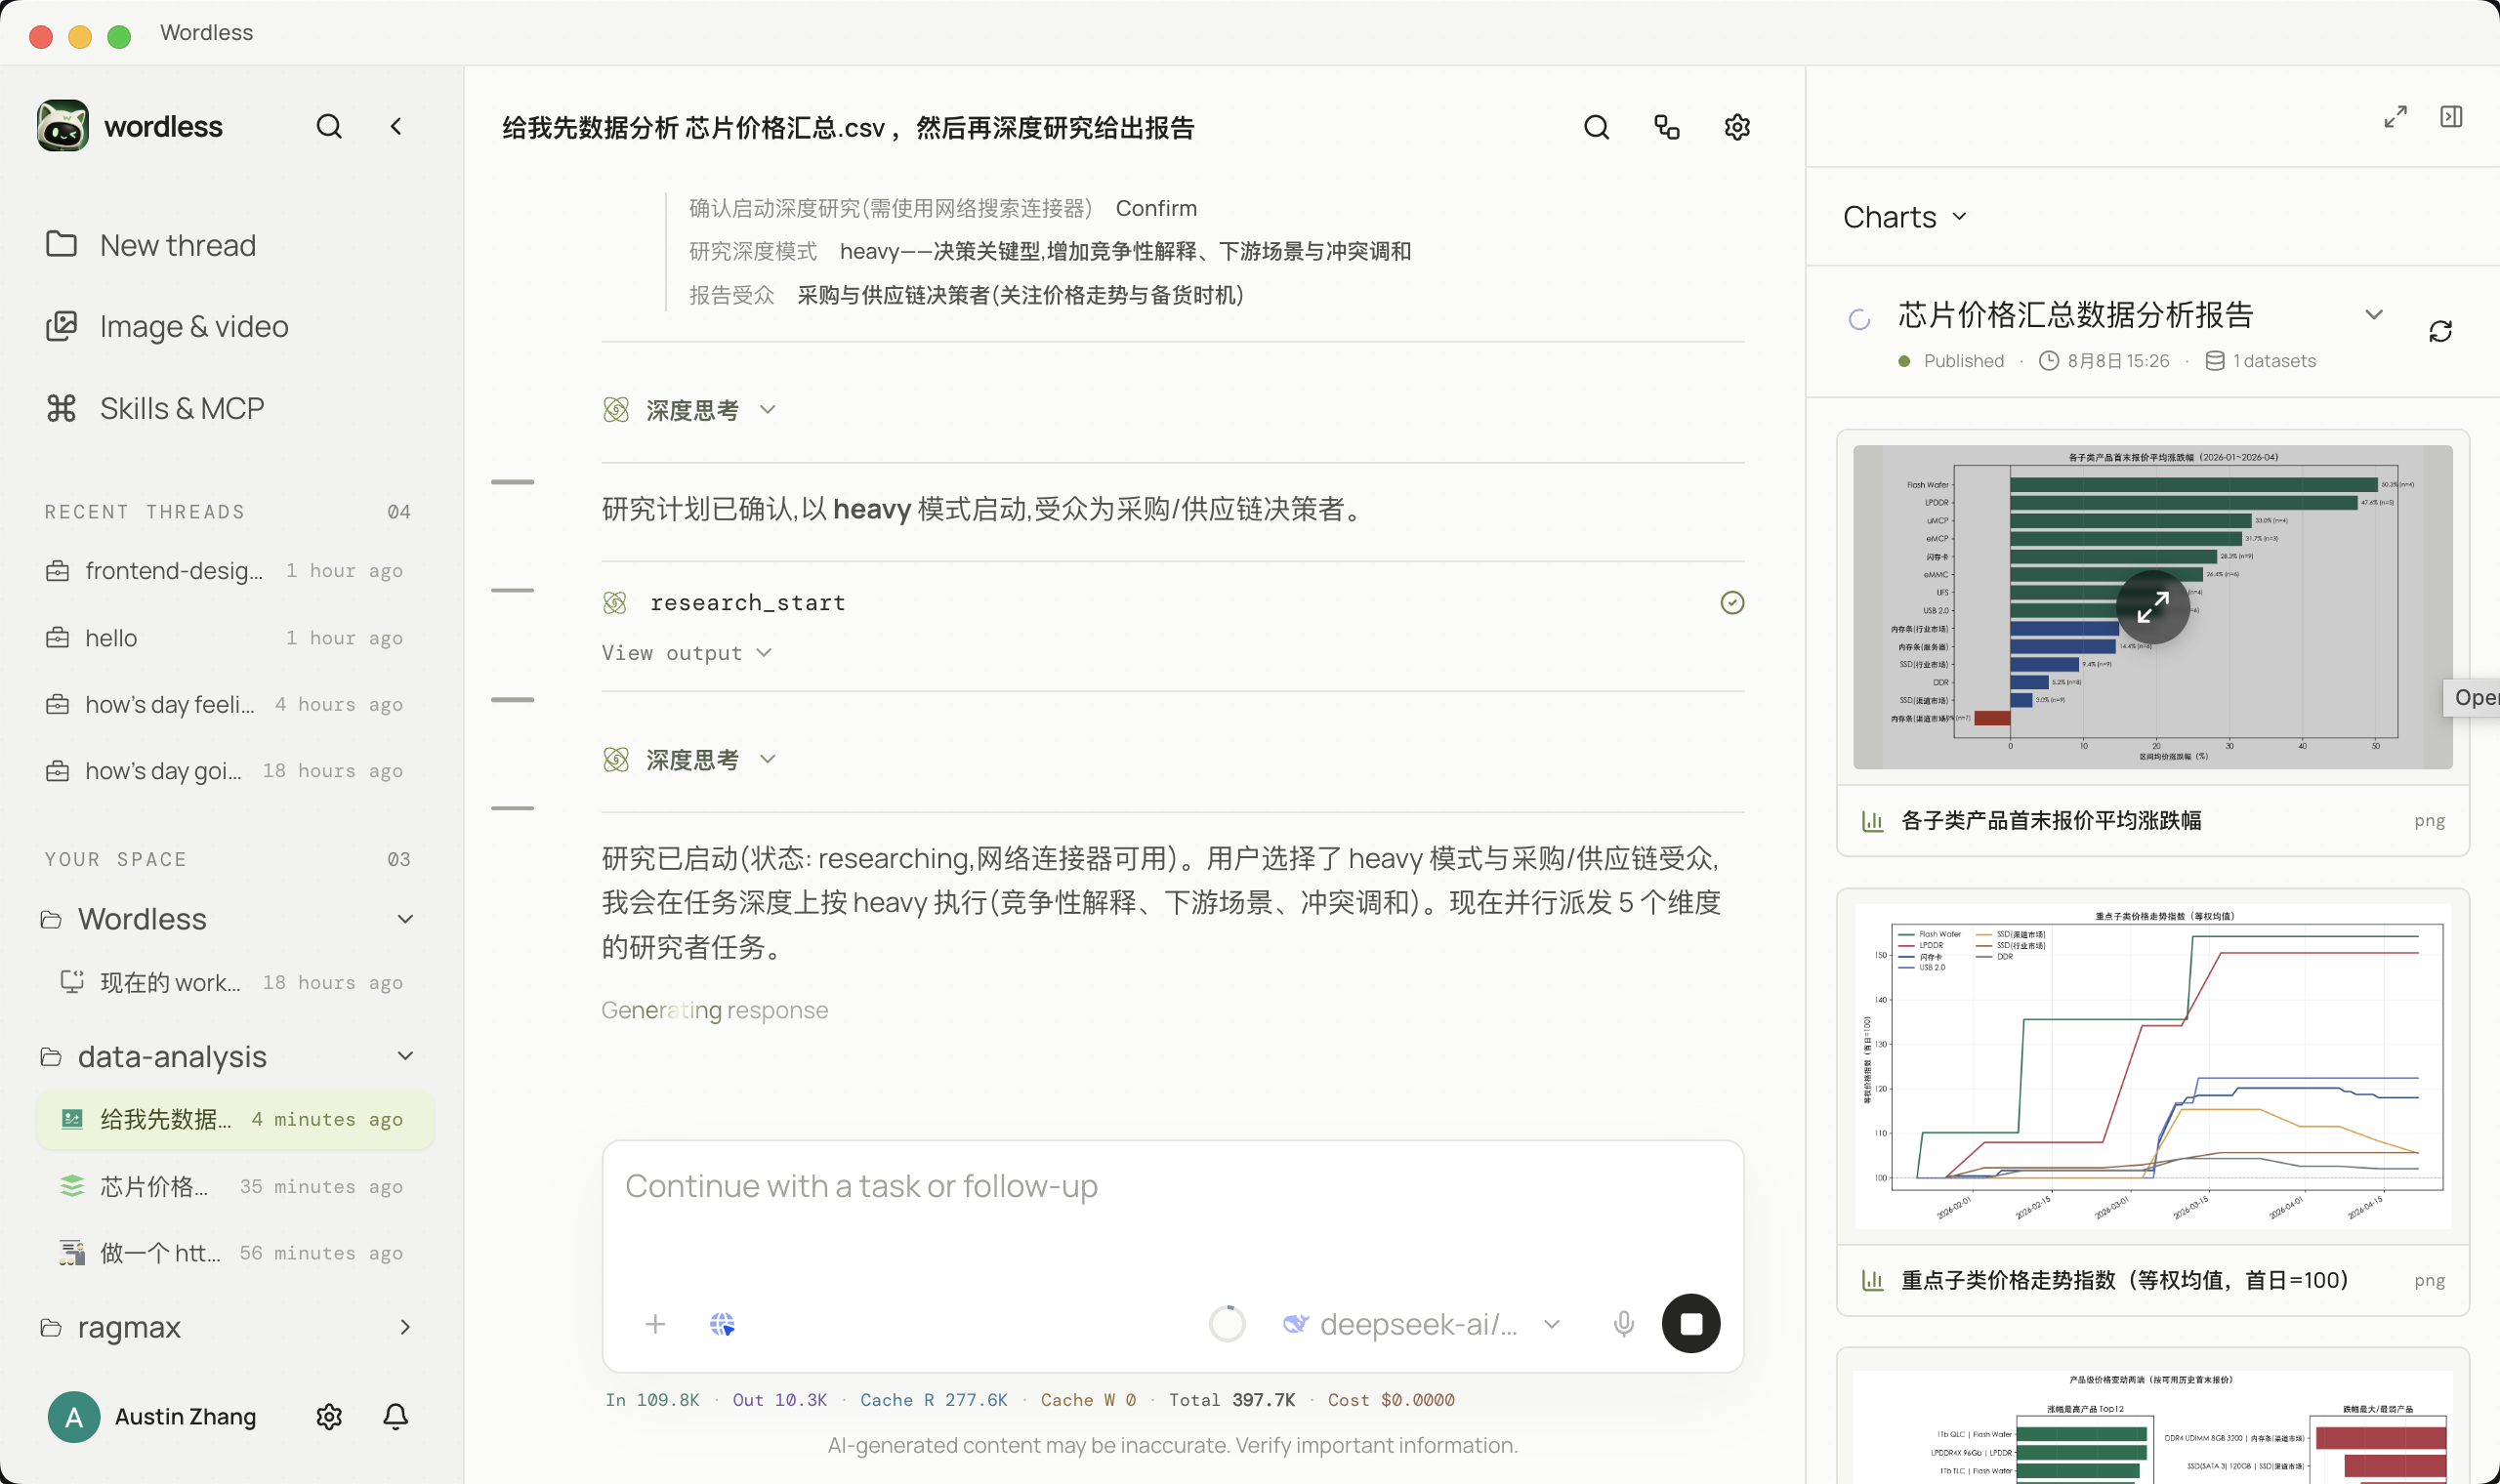Open the Charts panel dropdown
Viewport: 2500px width, 1484px height.
1905,217
